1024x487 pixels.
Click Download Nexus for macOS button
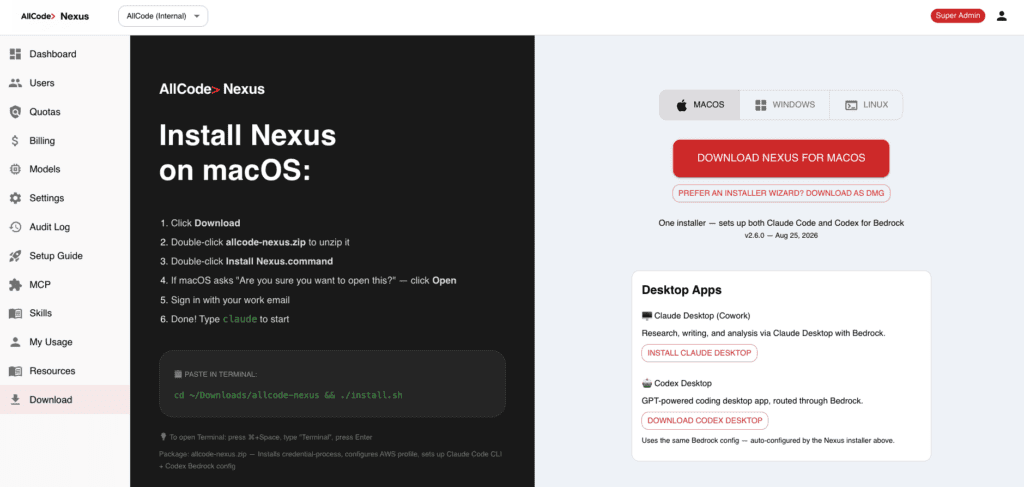point(781,158)
